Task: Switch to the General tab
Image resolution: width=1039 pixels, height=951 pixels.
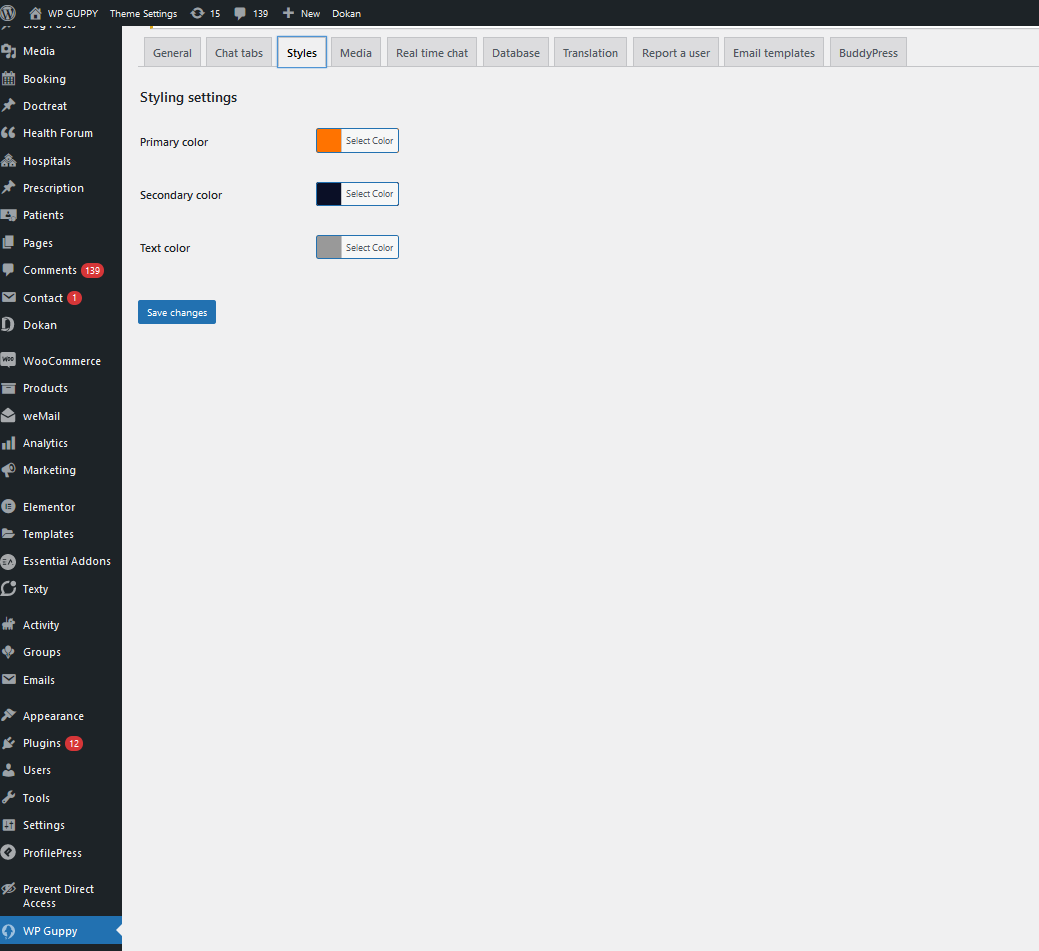Action: pos(172,53)
